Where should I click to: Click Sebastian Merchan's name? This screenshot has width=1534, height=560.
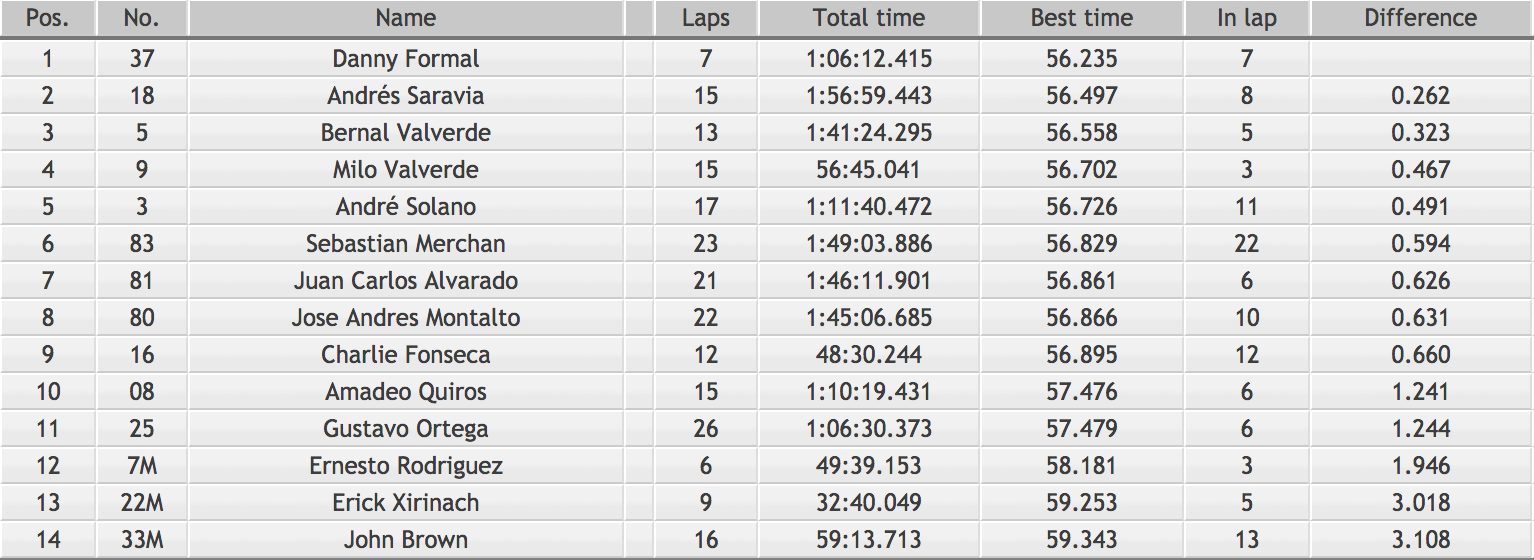[x=406, y=244]
